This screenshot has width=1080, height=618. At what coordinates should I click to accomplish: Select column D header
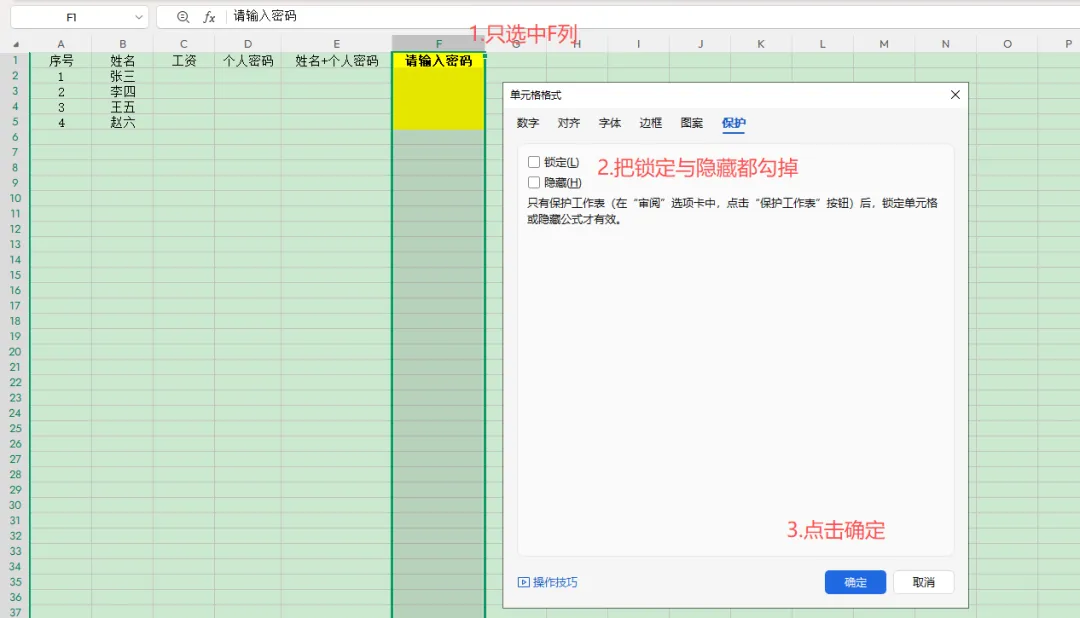pyautogui.click(x=248, y=44)
